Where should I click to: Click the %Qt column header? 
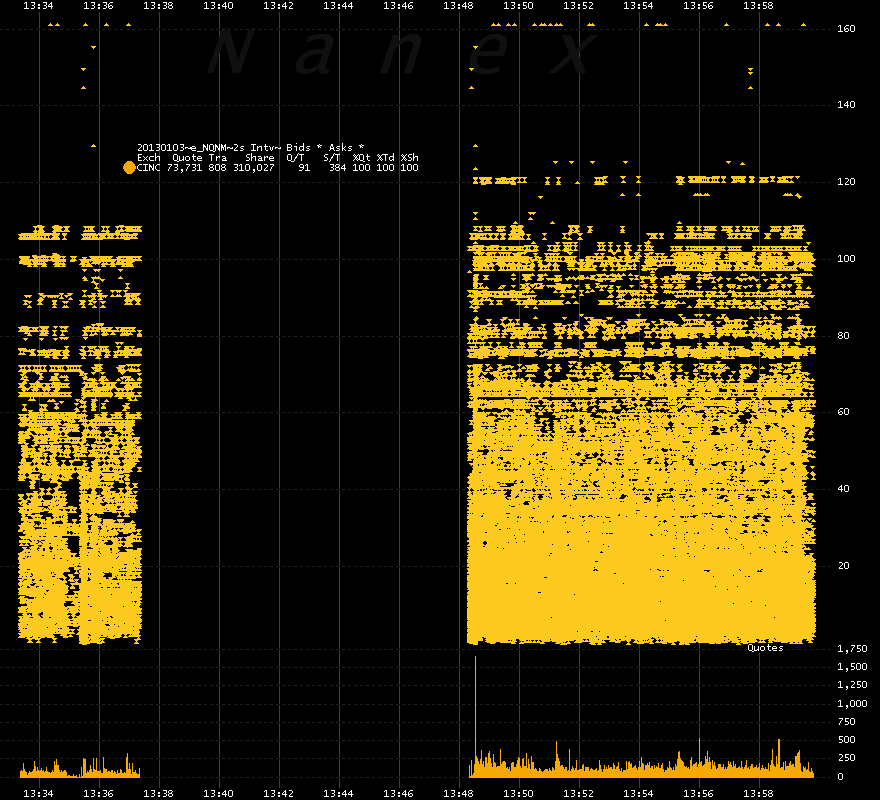[x=361, y=158]
